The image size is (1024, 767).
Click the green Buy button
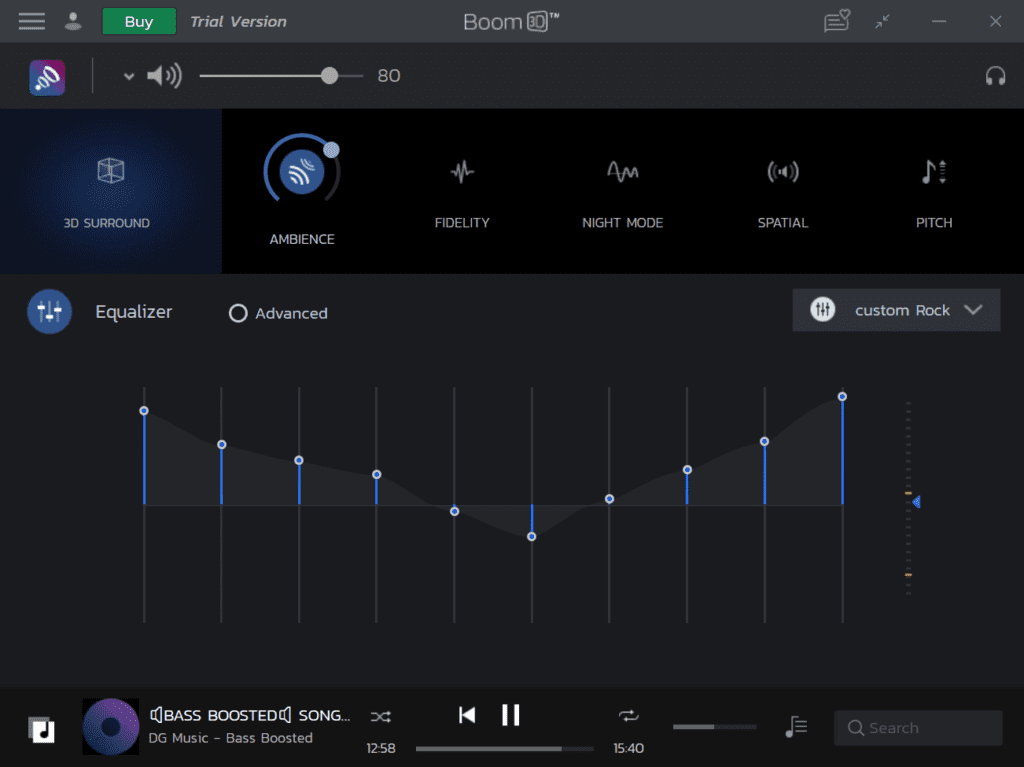point(139,22)
